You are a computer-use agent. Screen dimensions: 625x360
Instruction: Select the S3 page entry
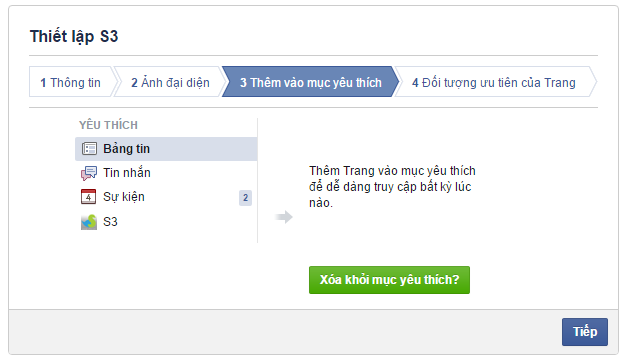(166, 222)
